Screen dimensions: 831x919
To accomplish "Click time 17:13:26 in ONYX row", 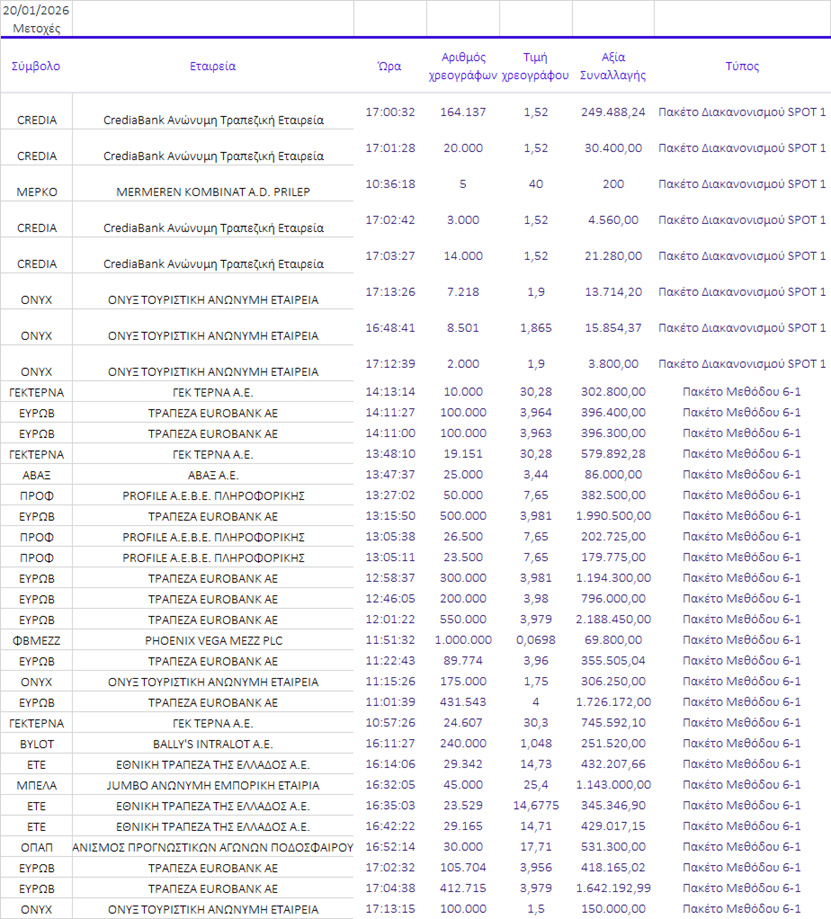I will pos(390,292).
